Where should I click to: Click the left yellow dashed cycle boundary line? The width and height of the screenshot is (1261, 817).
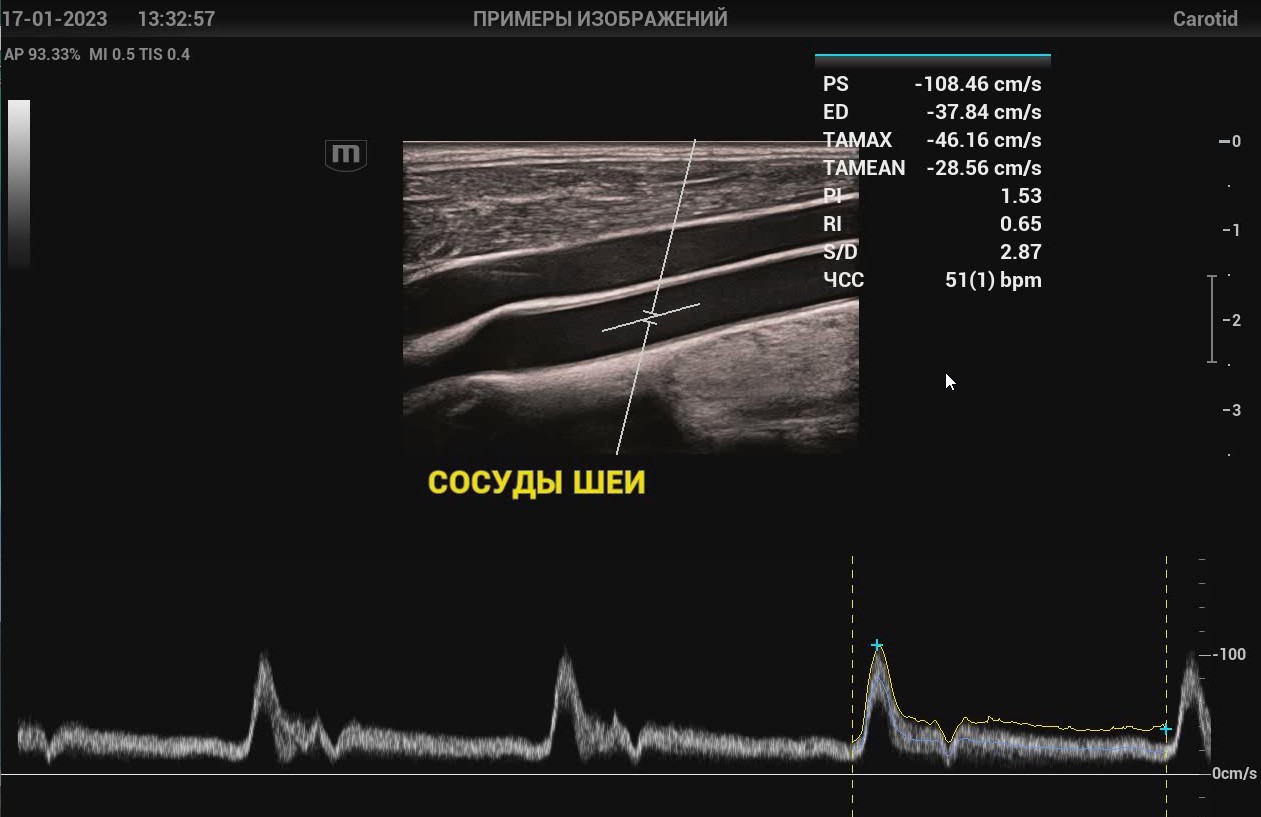pyautogui.click(x=852, y=600)
